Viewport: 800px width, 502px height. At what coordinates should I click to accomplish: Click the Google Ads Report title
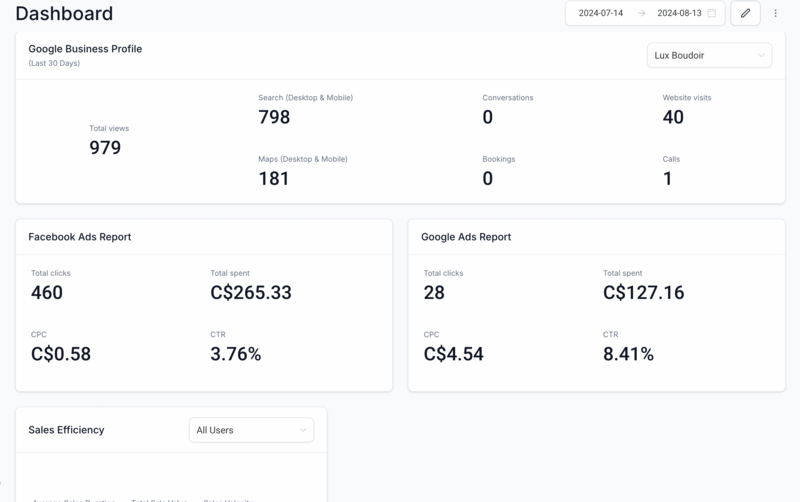pyautogui.click(x=466, y=237)
